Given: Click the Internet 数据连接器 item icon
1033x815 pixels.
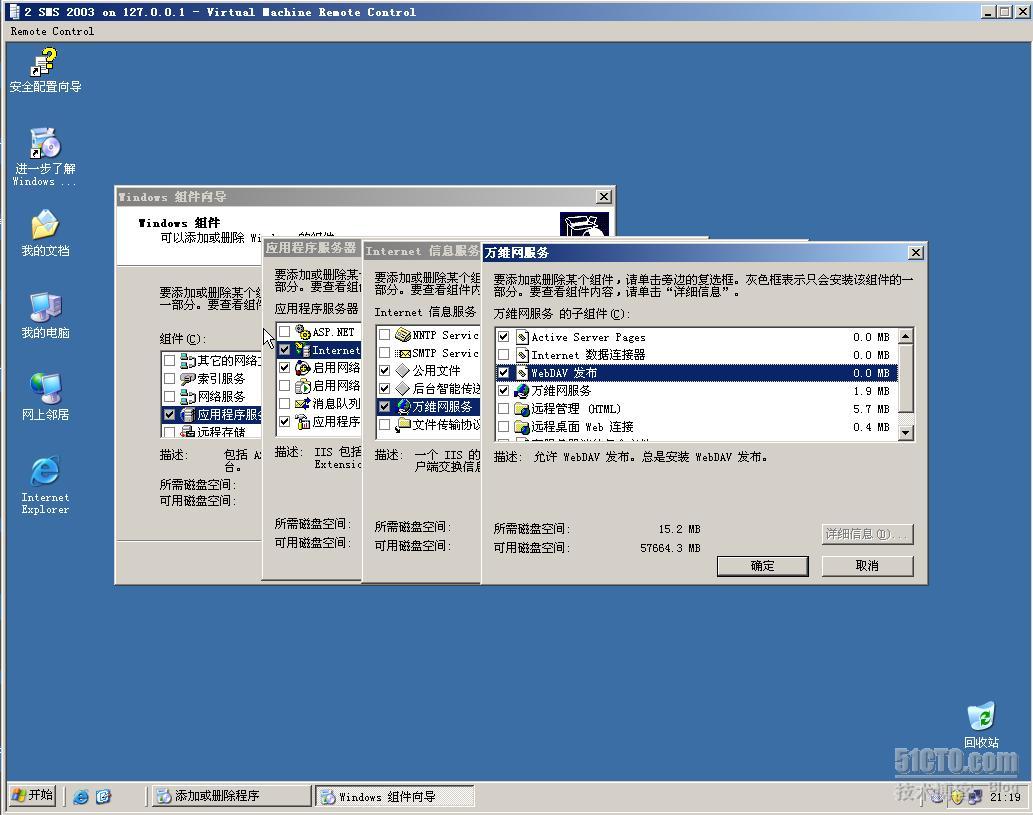Looking at the screenshot, I should (522, 355).
